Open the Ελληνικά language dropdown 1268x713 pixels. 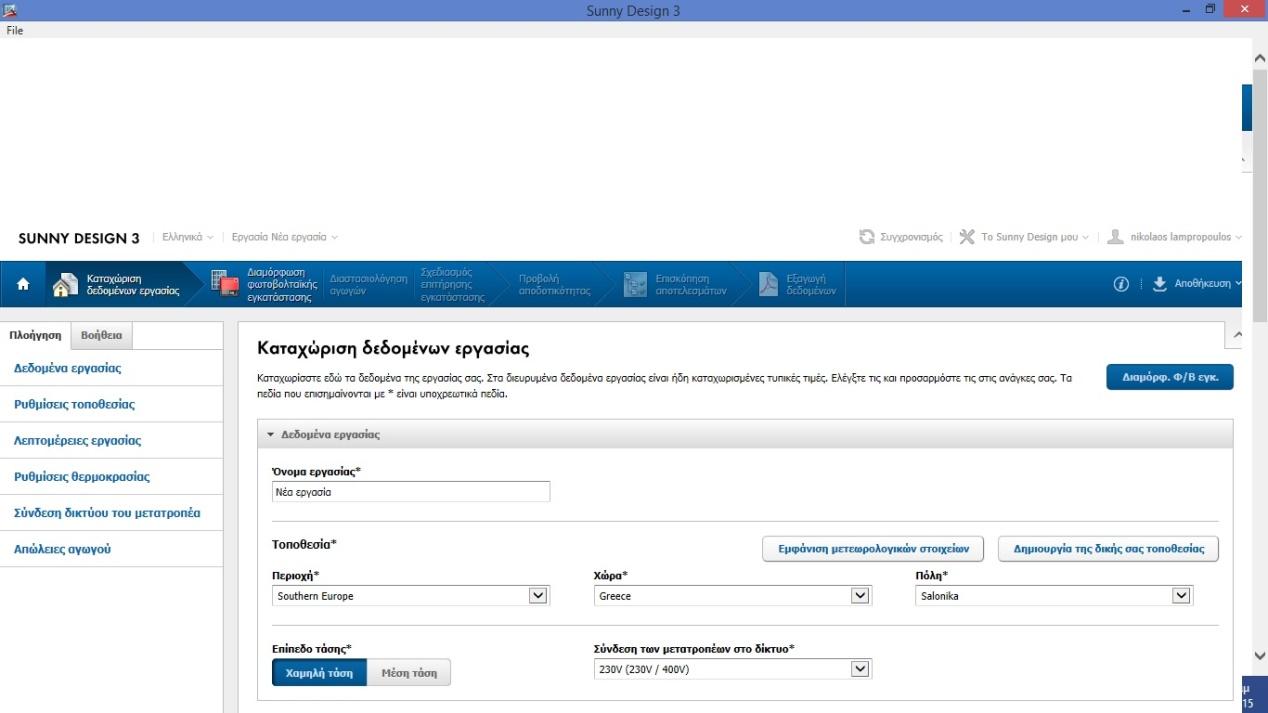tap(187, 237)
